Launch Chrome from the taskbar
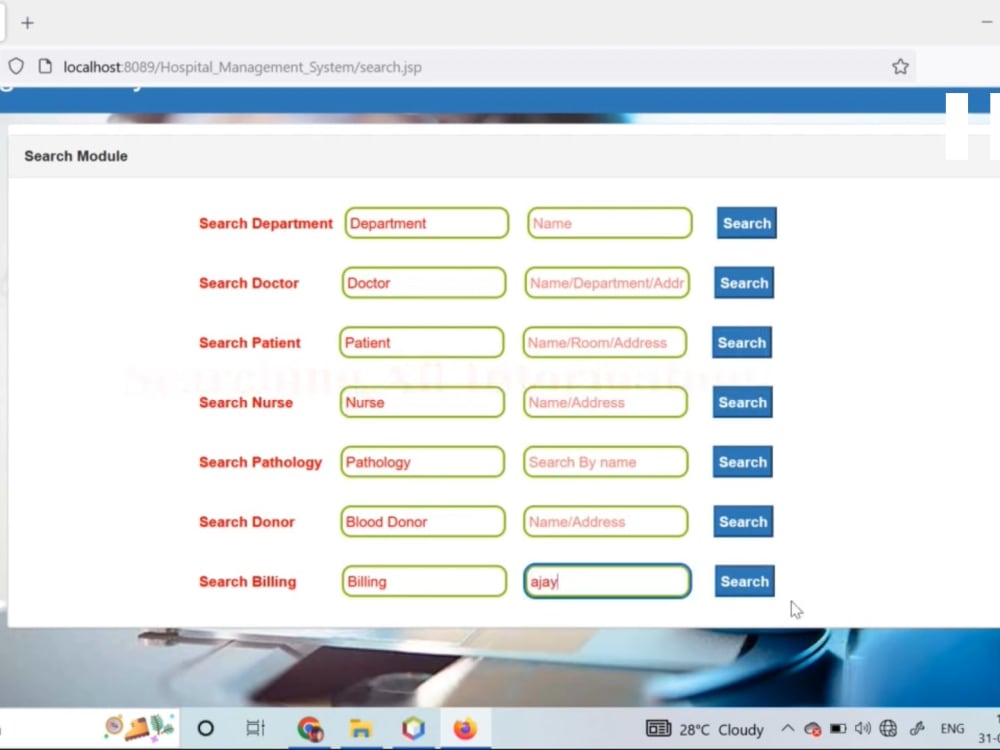Viewport: 1000px width, 750px height. (x=309, y=728)
